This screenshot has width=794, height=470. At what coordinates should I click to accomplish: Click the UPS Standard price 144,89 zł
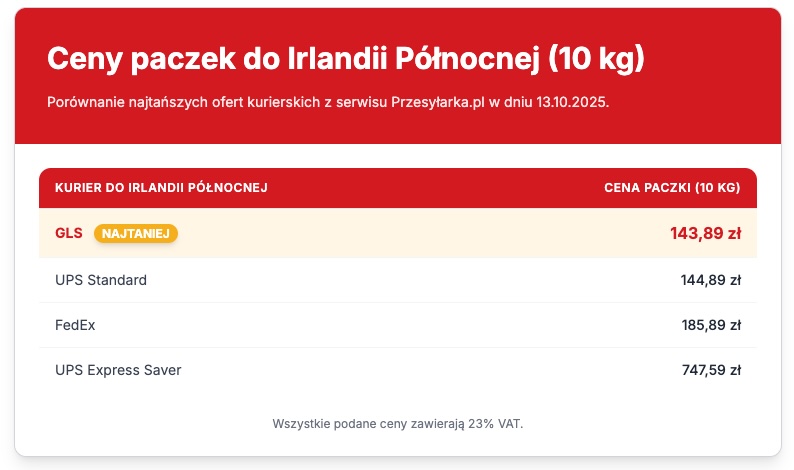(x=710, y=280)
